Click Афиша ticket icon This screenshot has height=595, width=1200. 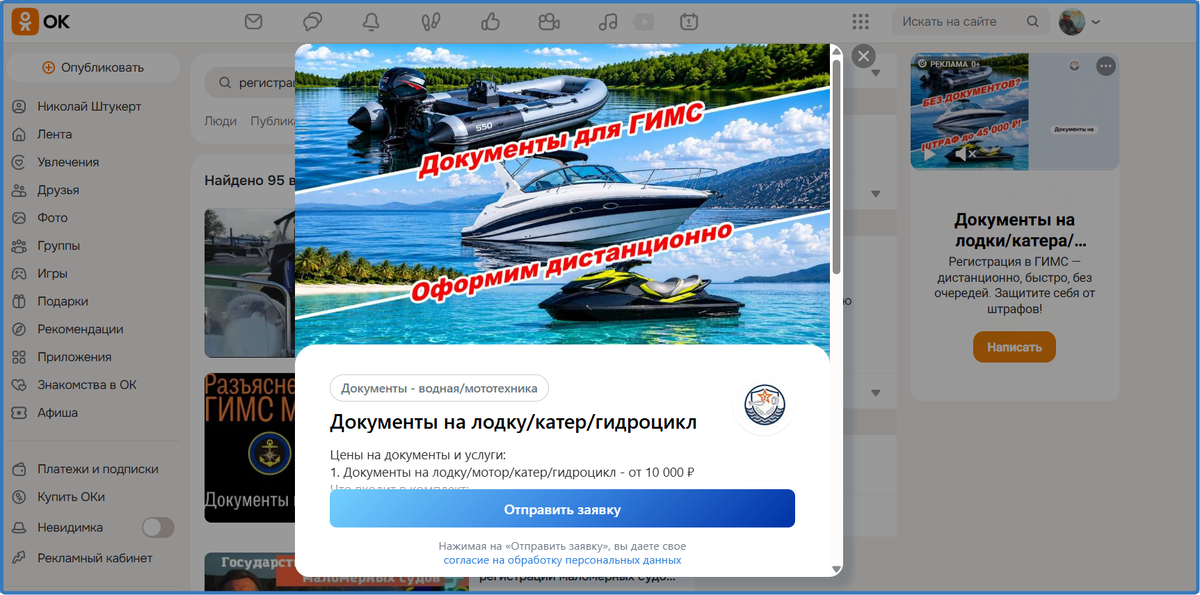(x=18, y=412)
